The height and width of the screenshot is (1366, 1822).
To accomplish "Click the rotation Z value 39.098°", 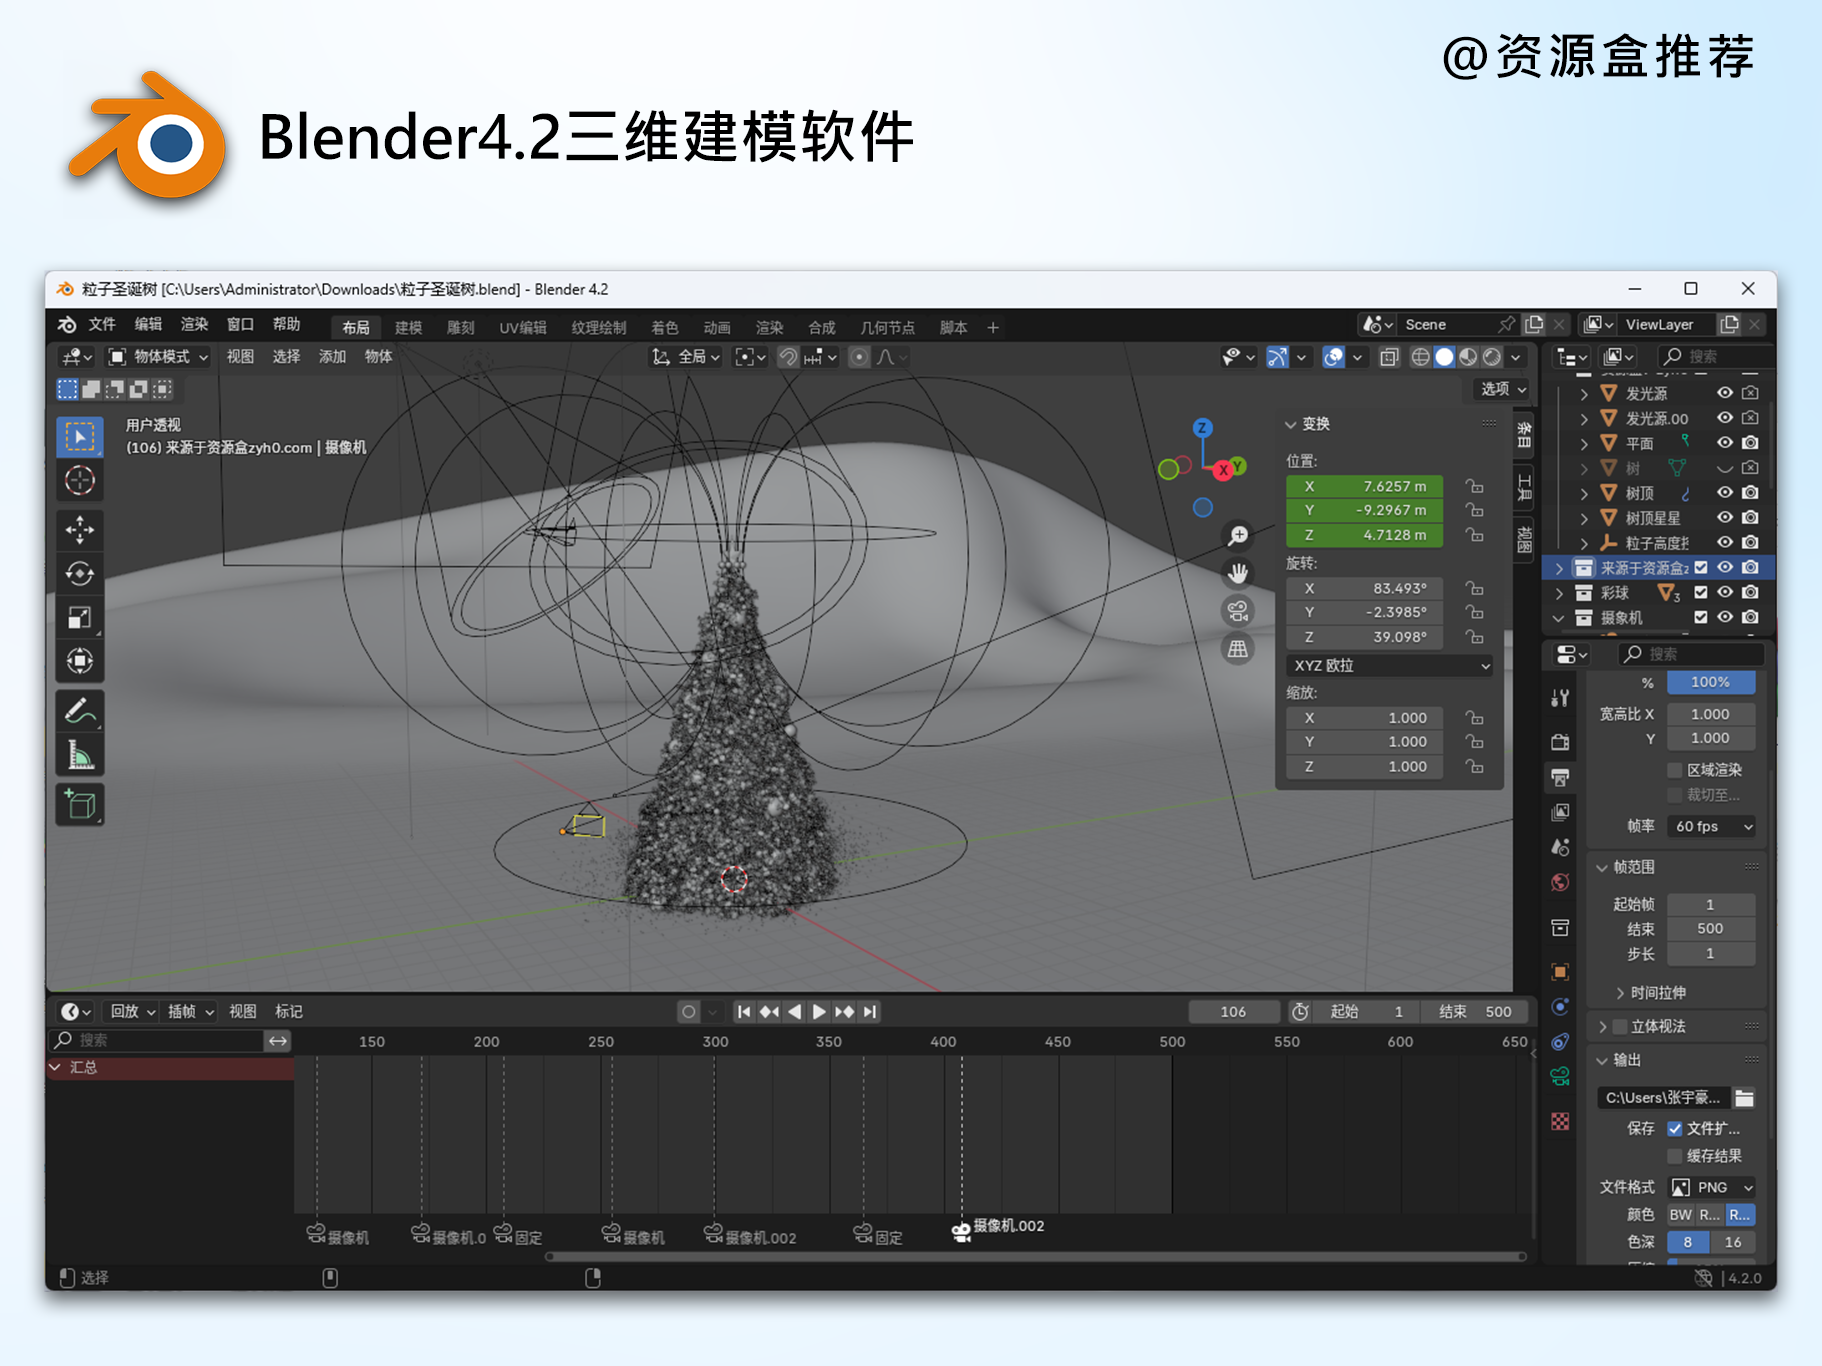I will click(x=1365, y=637).
